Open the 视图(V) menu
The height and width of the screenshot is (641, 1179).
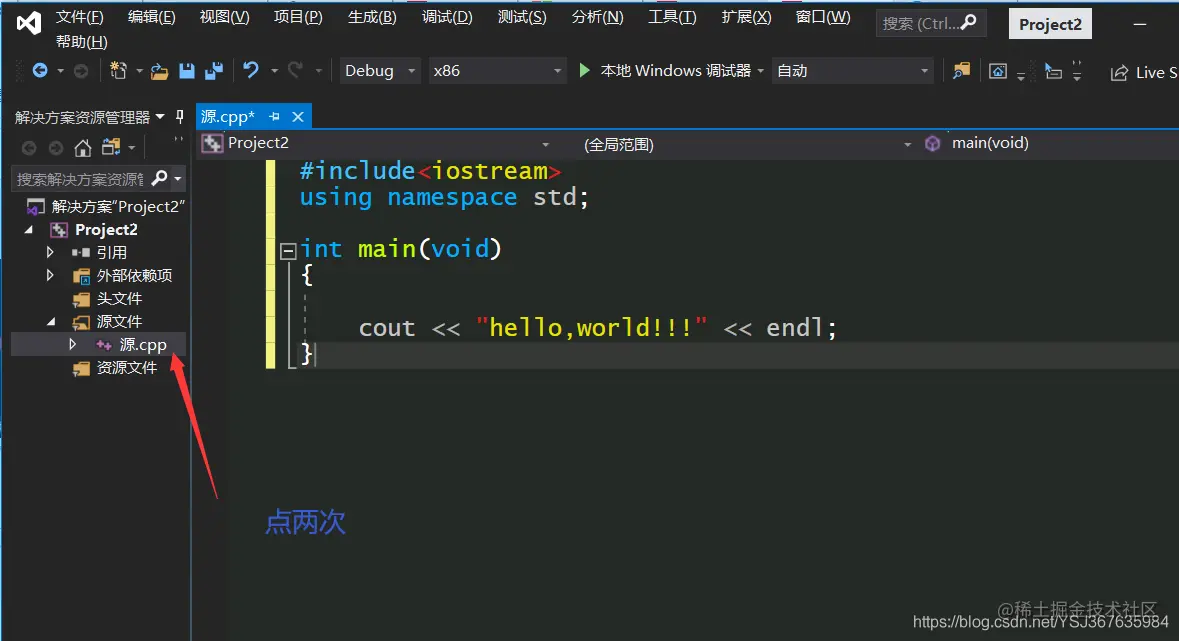coord(224,17)
